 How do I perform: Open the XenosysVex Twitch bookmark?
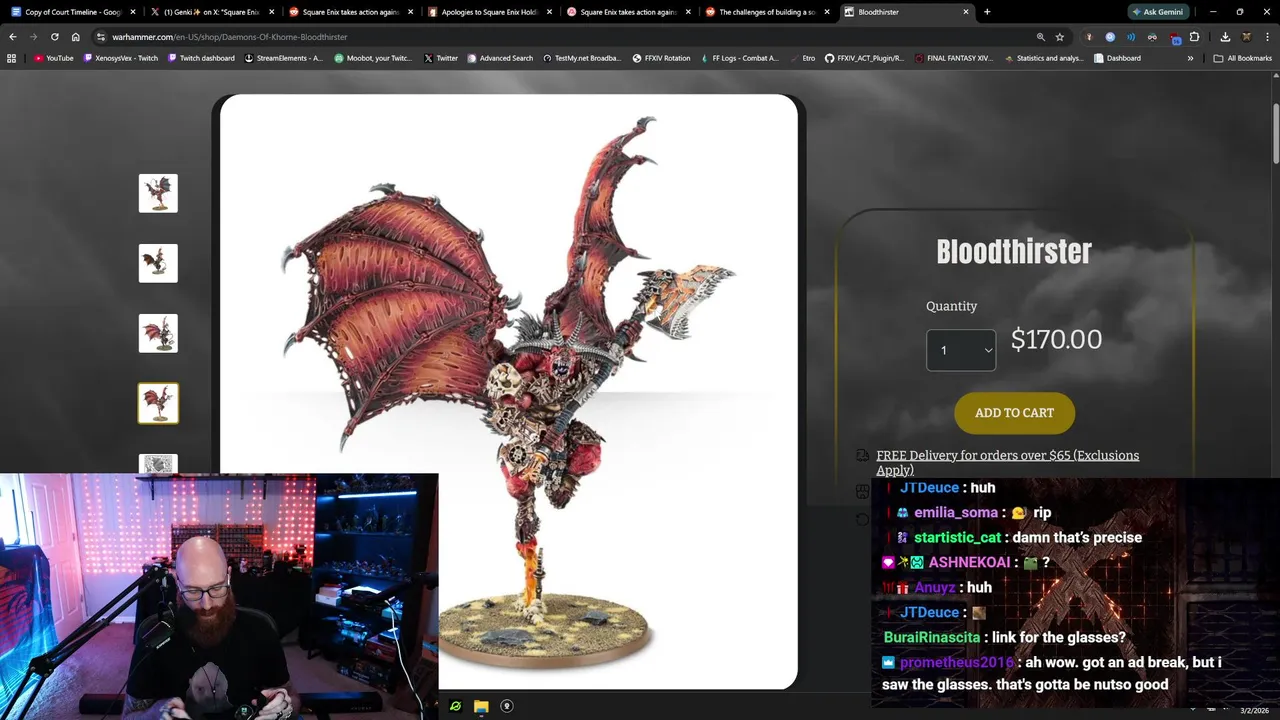tap(121, 58)
